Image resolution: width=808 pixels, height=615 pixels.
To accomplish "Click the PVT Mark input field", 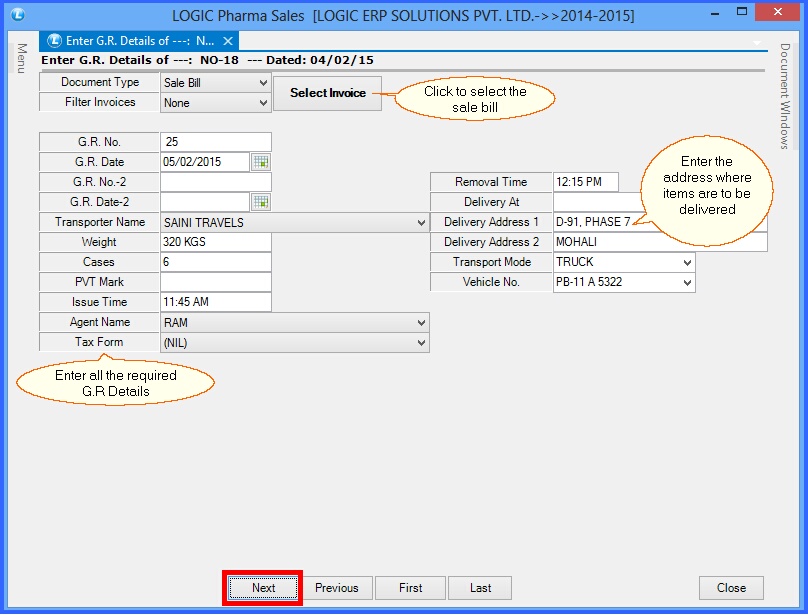I will [x=216, y=282].
